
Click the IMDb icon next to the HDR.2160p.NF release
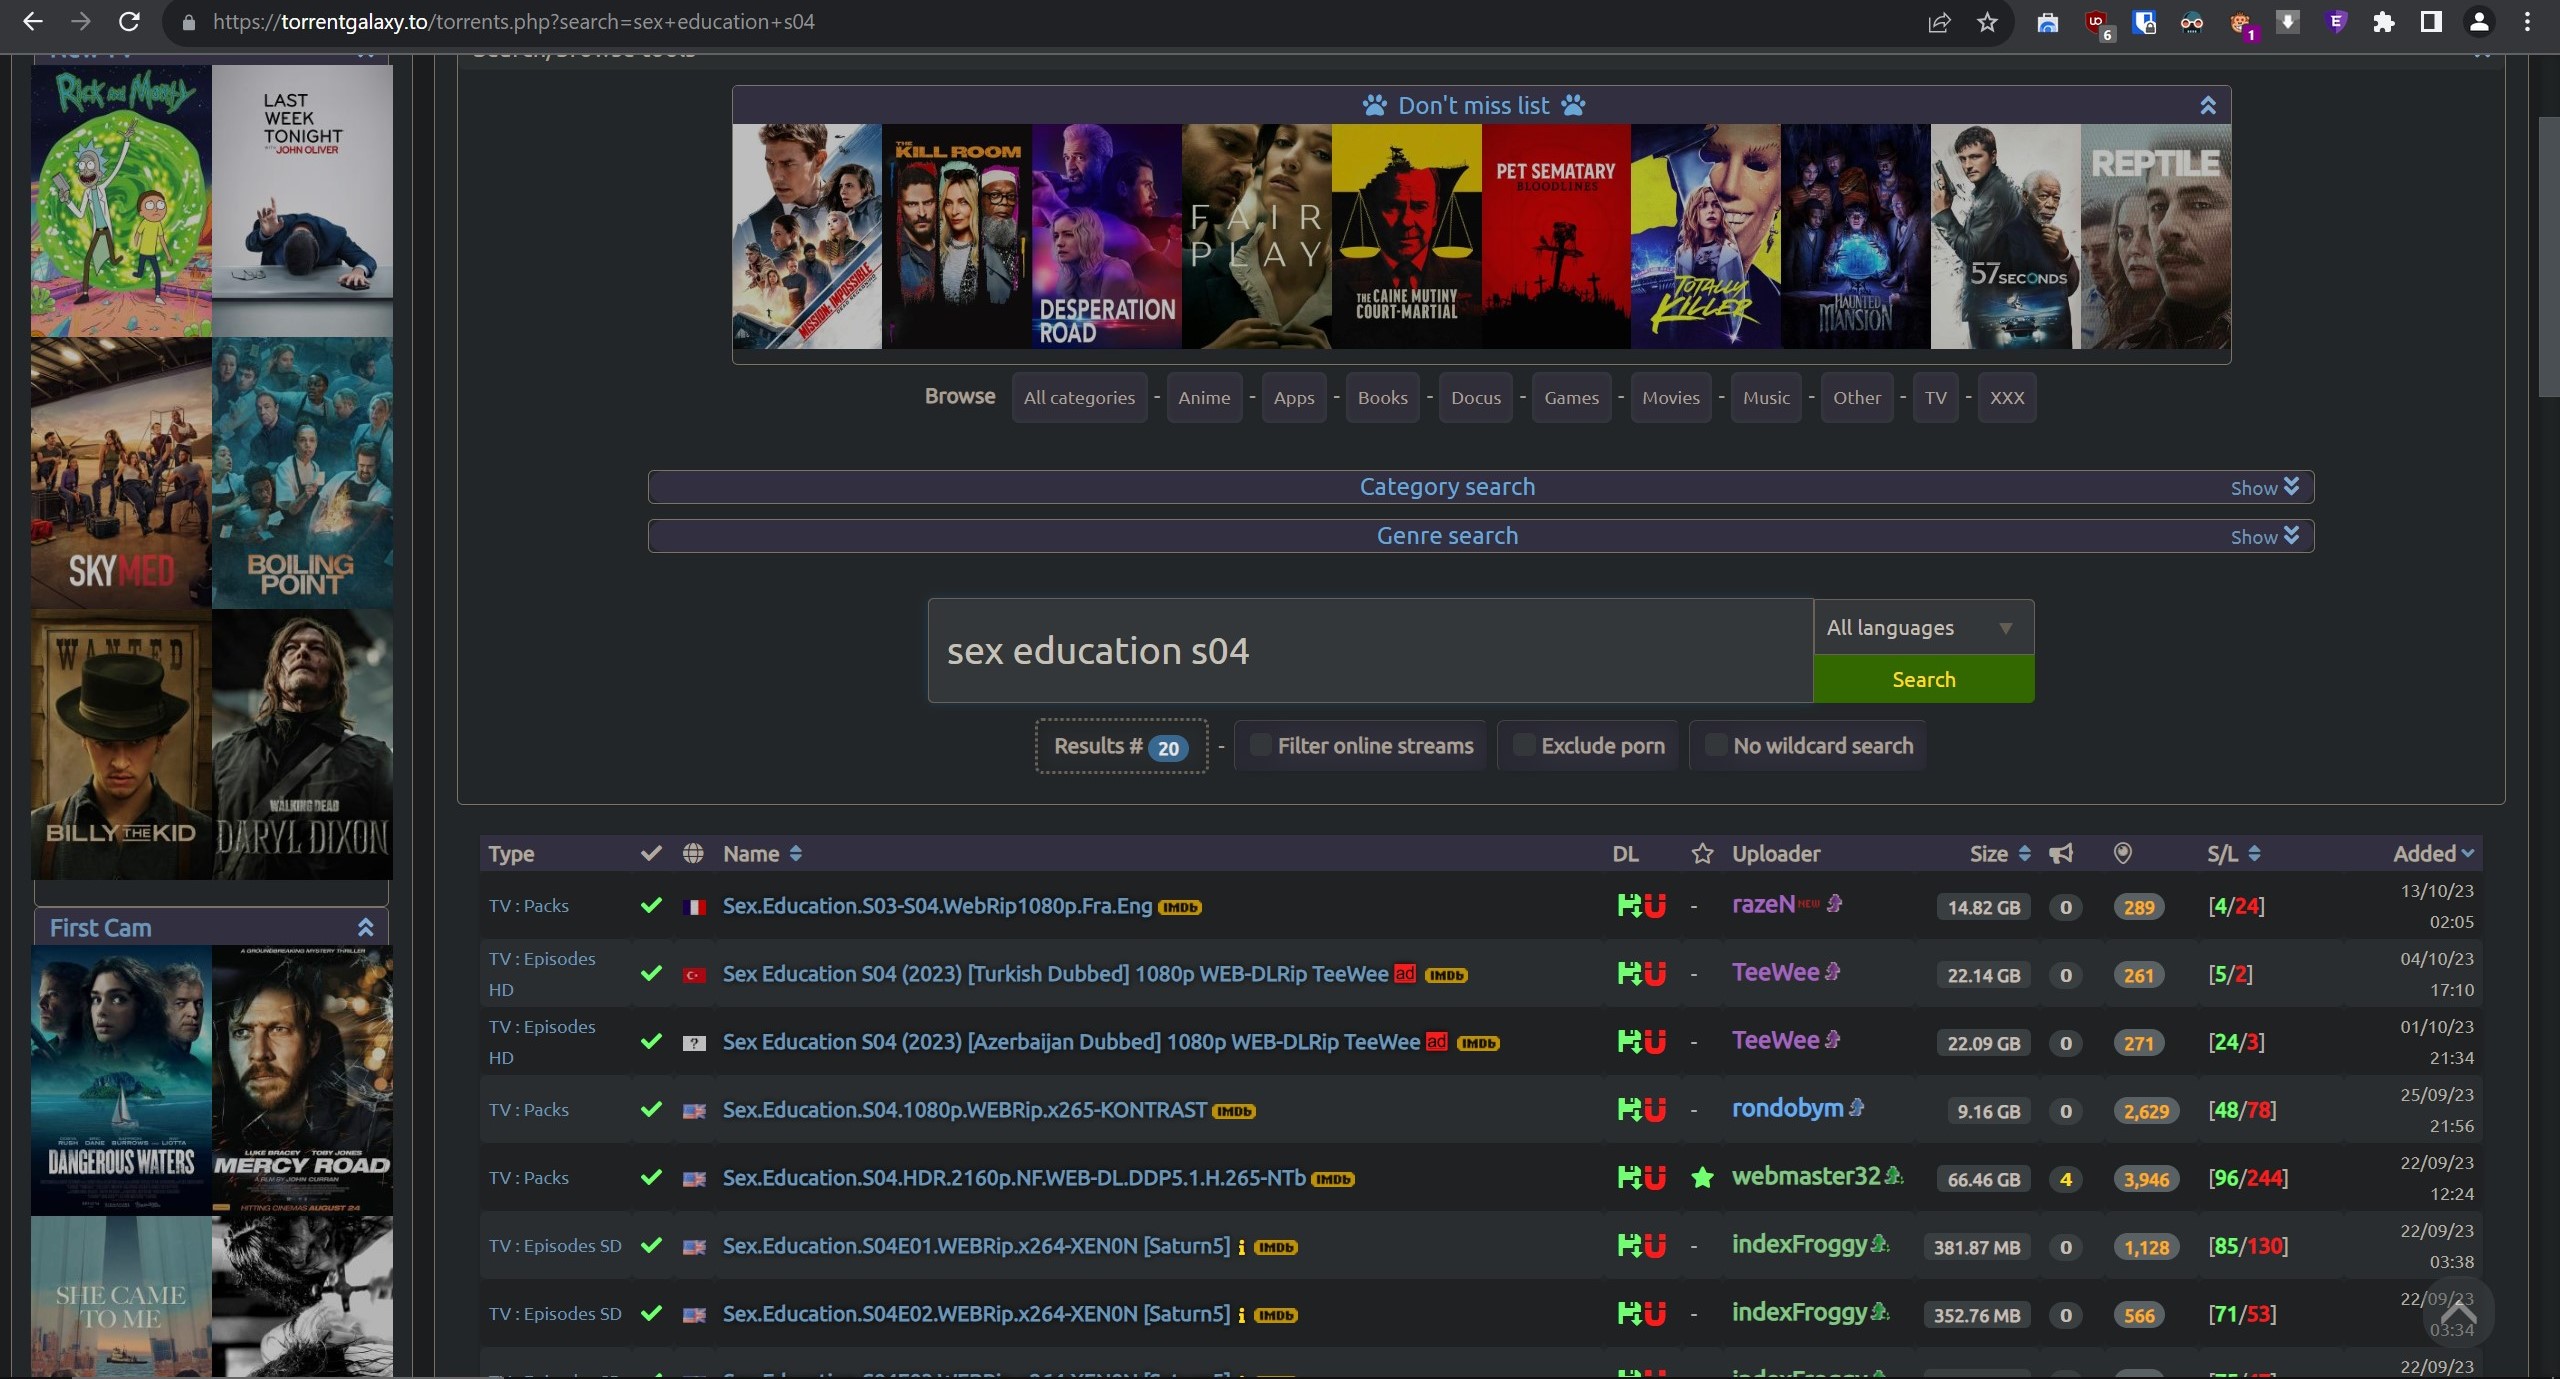1335,1179
